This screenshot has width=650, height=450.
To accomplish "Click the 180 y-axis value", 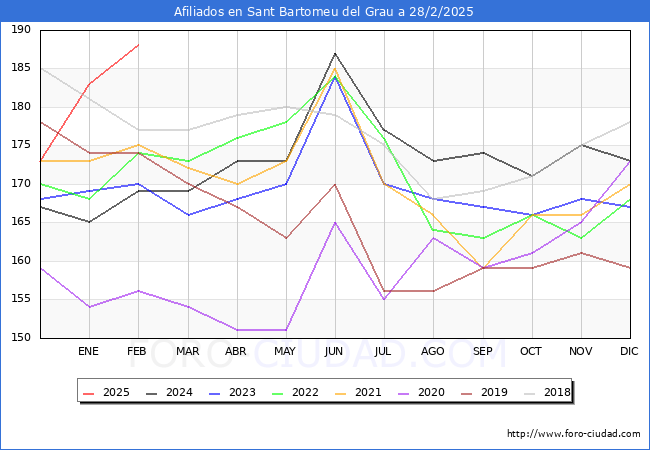I will pos(21,106).
